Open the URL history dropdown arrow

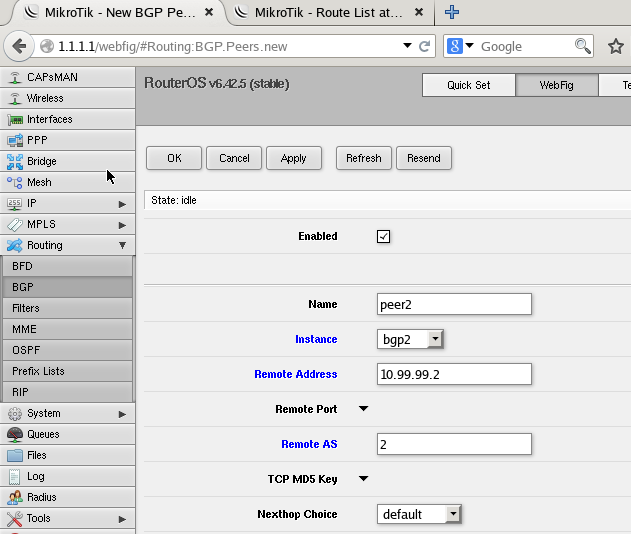click(x=407, y=45)
